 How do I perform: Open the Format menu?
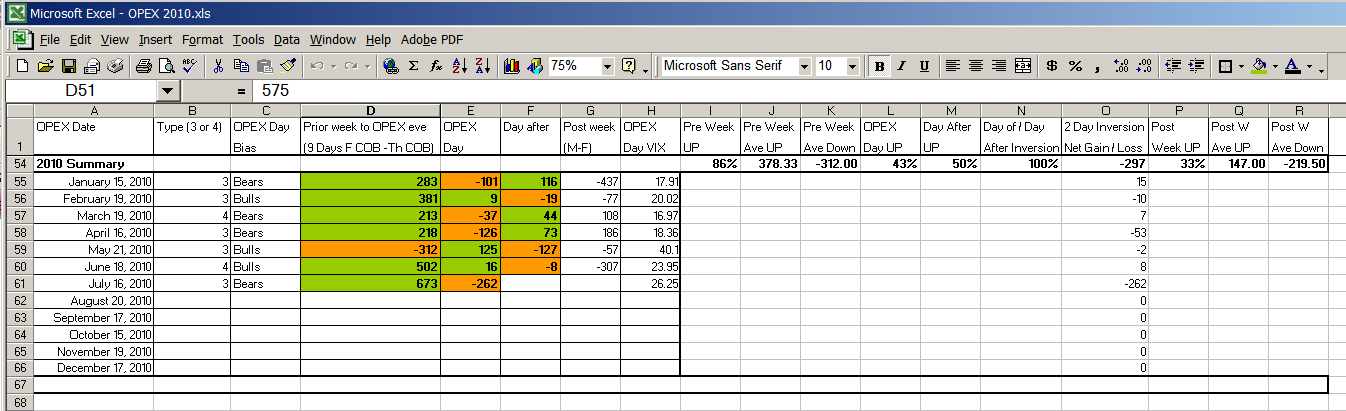point(202,40)
